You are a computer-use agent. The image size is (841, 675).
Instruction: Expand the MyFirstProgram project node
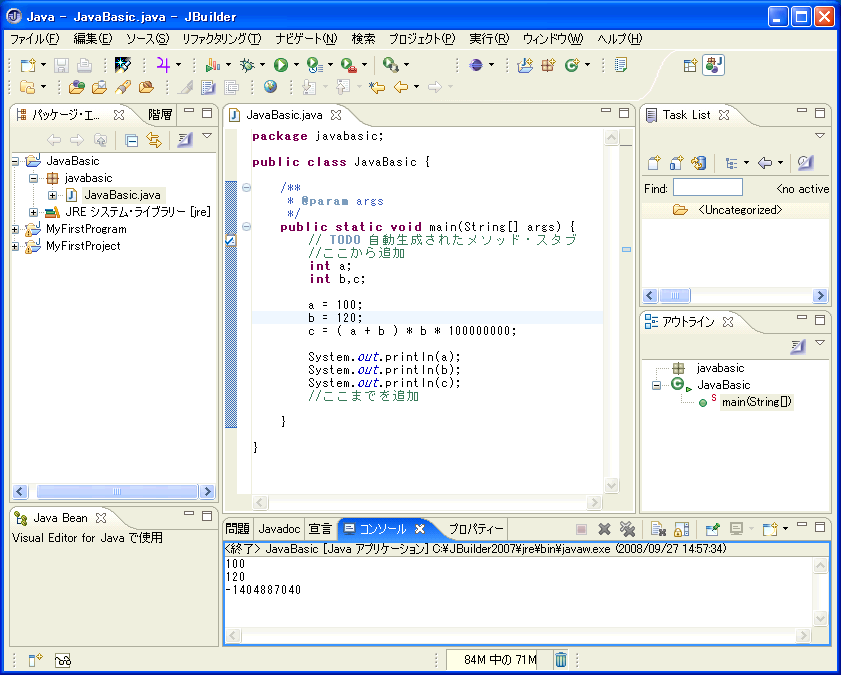(16, 229)
